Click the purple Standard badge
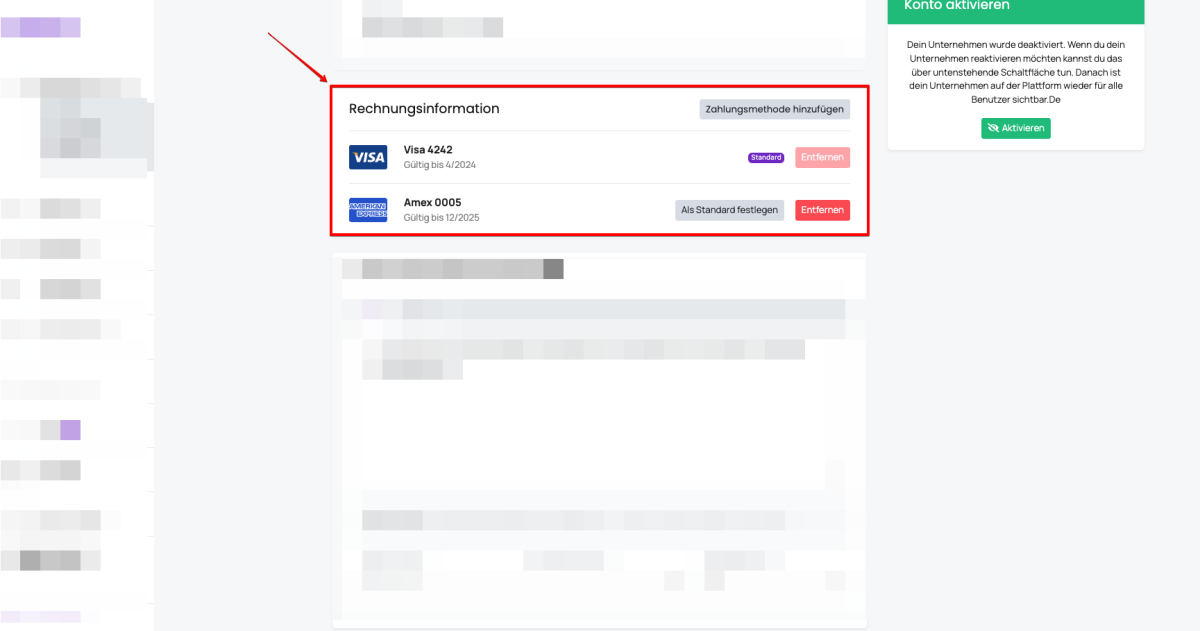The height and width of the screenshot is (631, 1200). (766, 158)
